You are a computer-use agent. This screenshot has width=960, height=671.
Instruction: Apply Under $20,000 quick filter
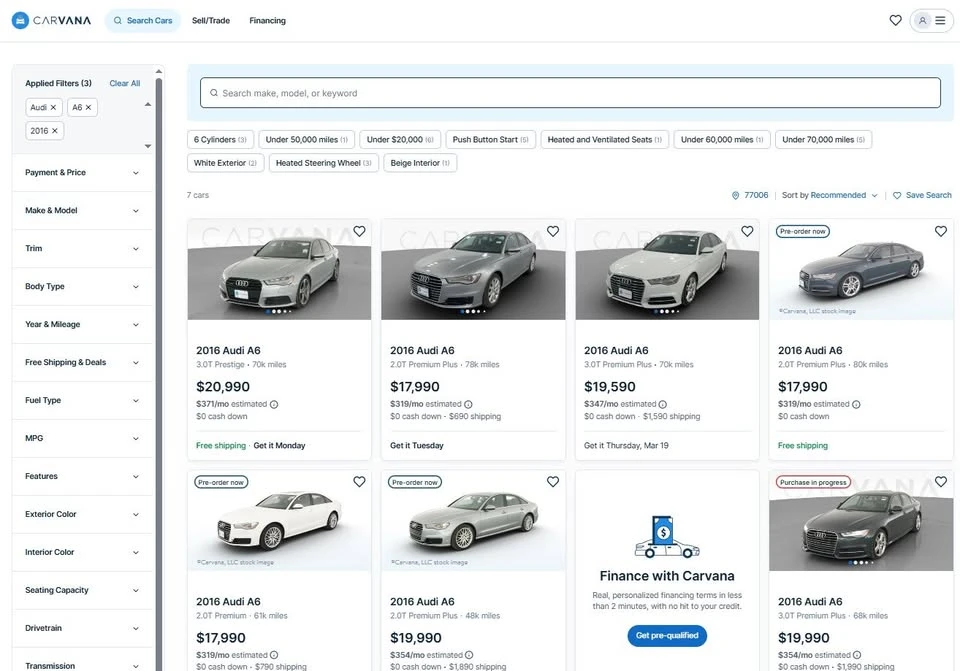400,140
